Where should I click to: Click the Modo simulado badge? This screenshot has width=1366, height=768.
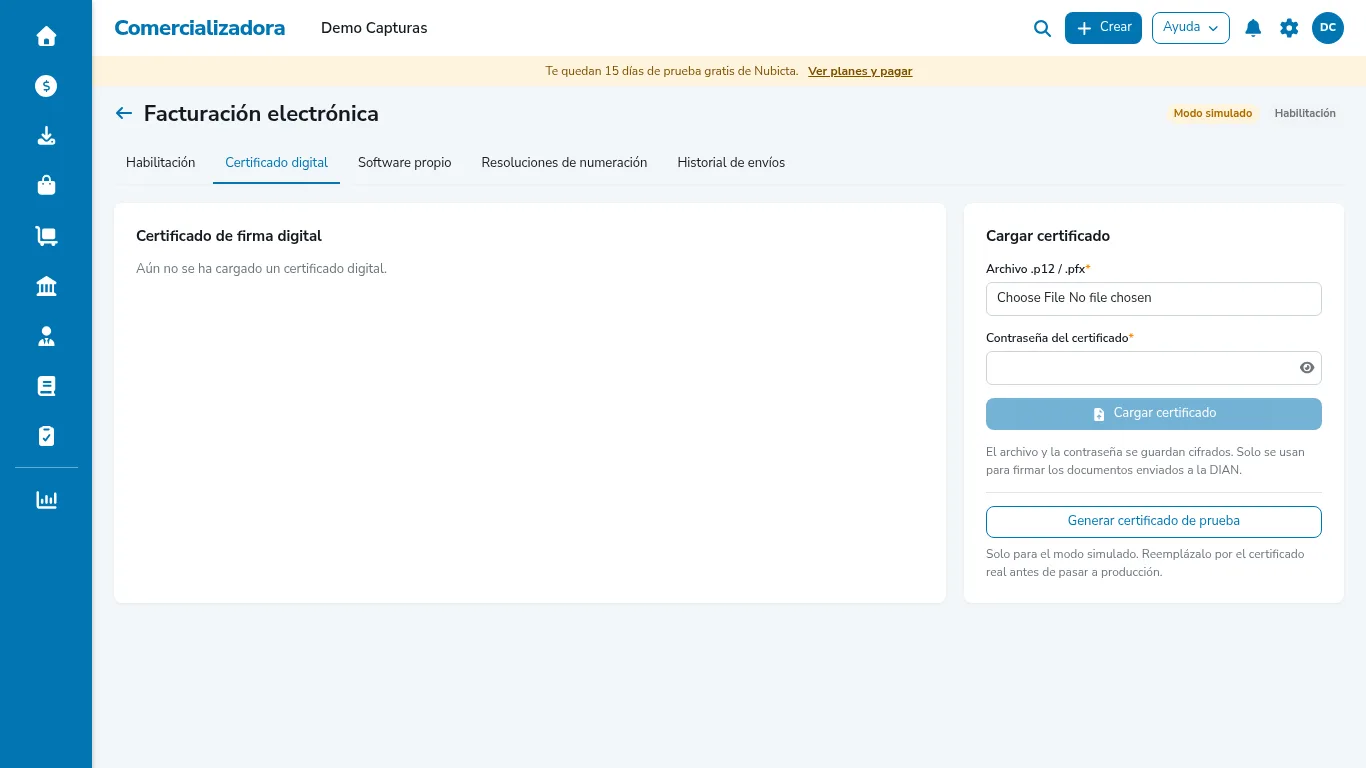tap(1213, 114)
